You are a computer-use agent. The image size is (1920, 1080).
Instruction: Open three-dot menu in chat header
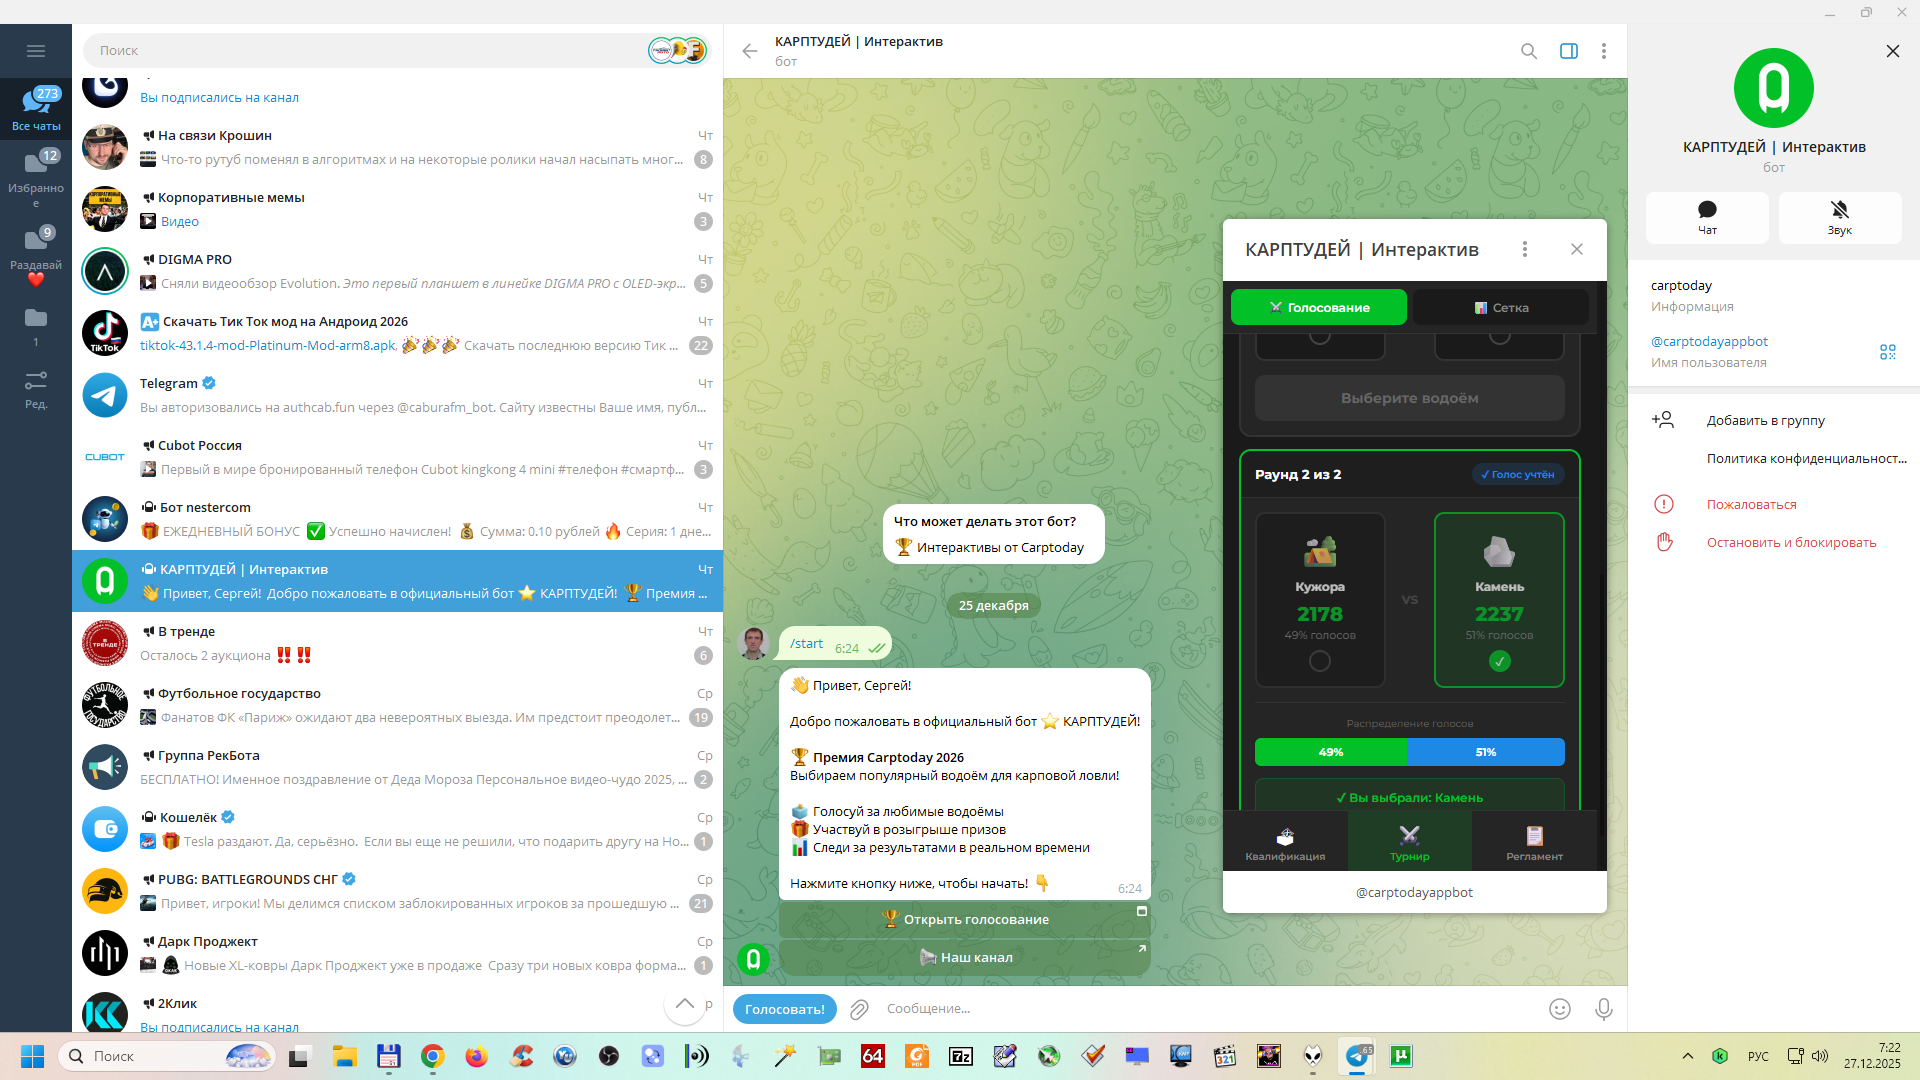click(x=1604, y=51)
